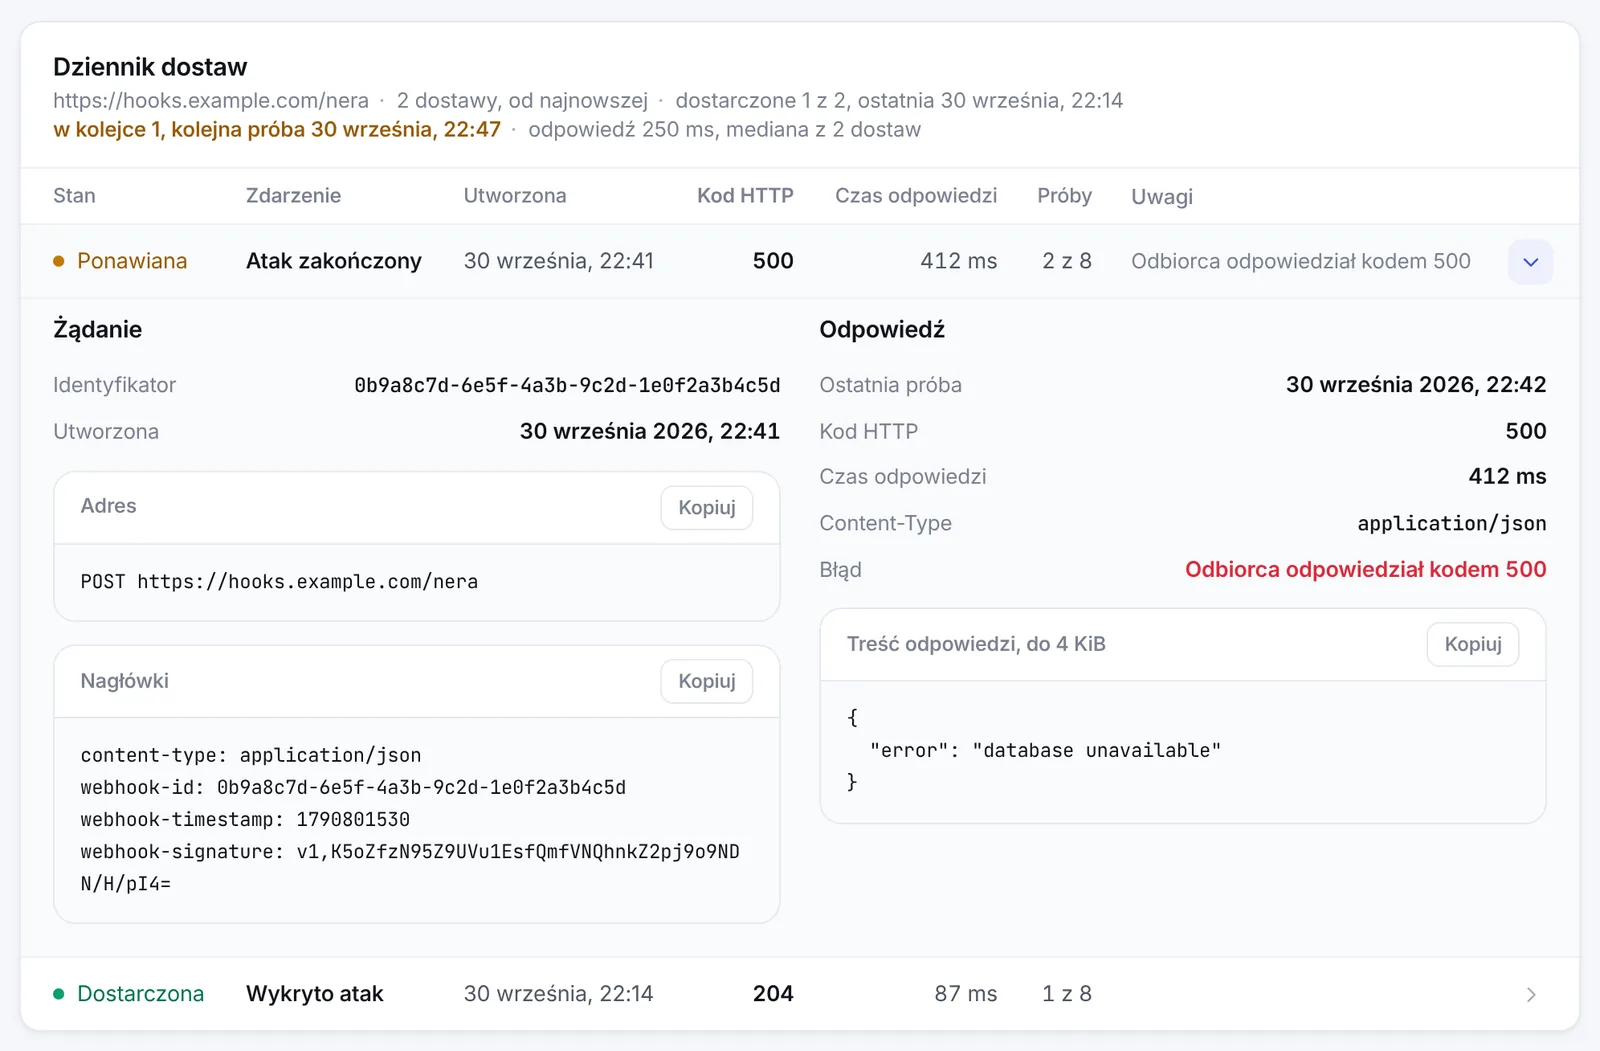Screen dimensions: 1600x1051
Task: Click the 204 HTTP code cell
Action: point(773,994)
